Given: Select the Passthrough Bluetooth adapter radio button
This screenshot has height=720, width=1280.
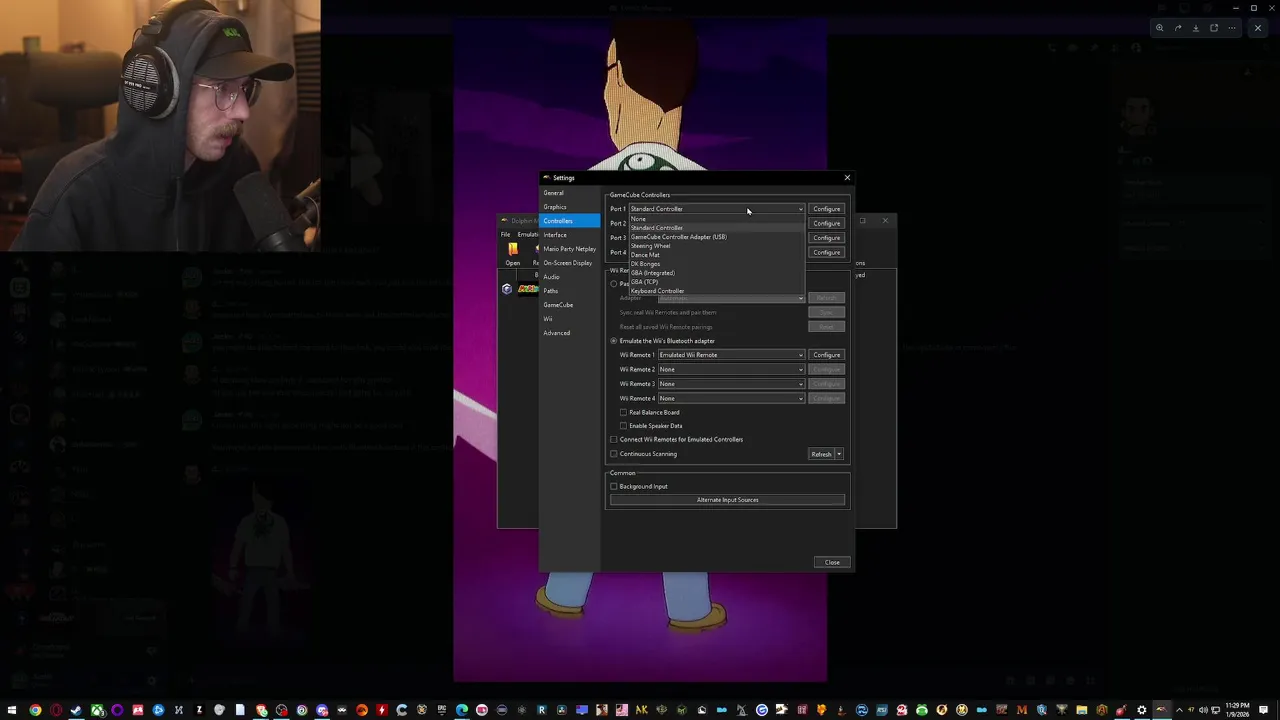Looking at the screenshot, I should tap(614, 284).
